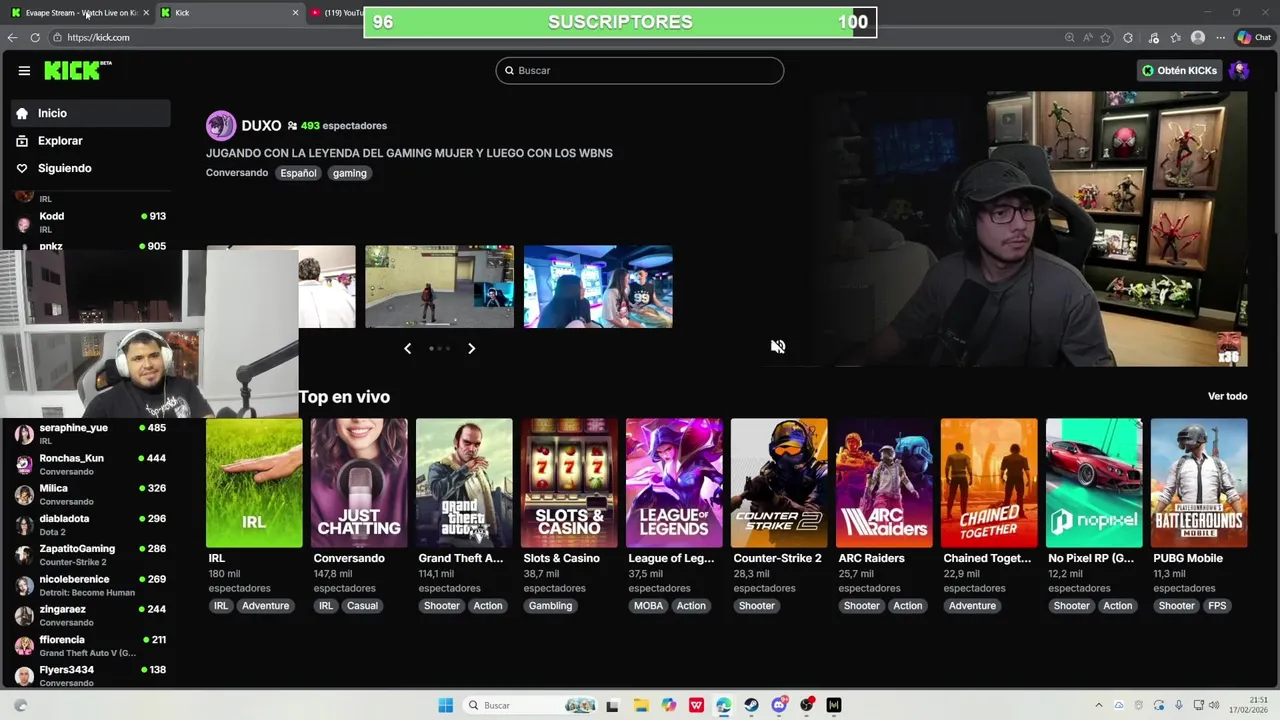1280x720 pixels.
Task: Click the Gambling tag under Slots & Casino
Action: point(550,606)
